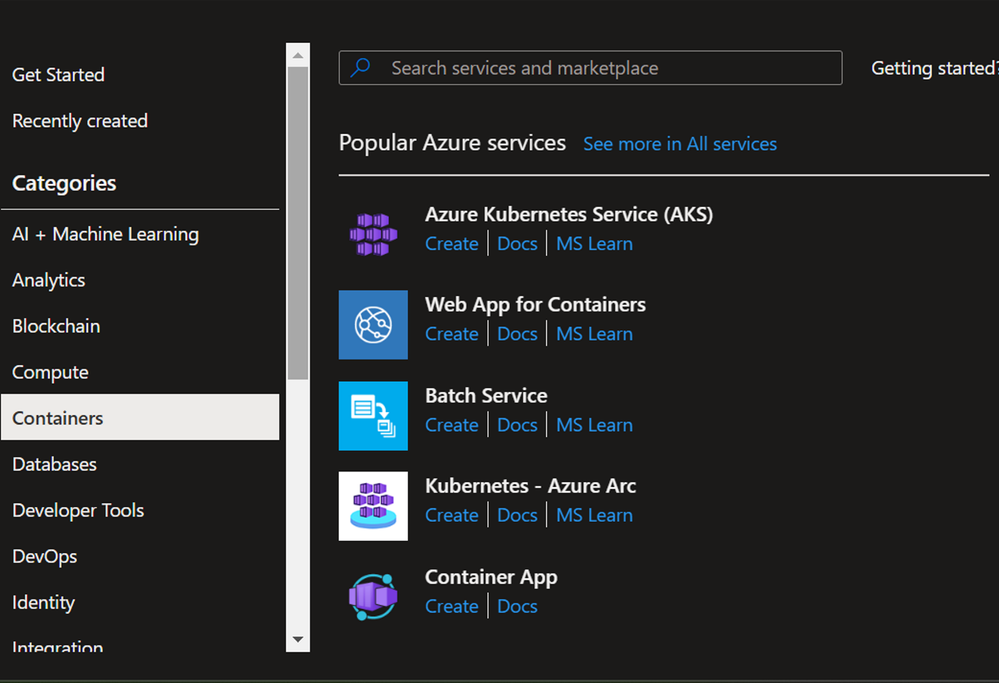Click the Container App icon
This screenshot has height=683, width=999.
click(x=373, y=597)
